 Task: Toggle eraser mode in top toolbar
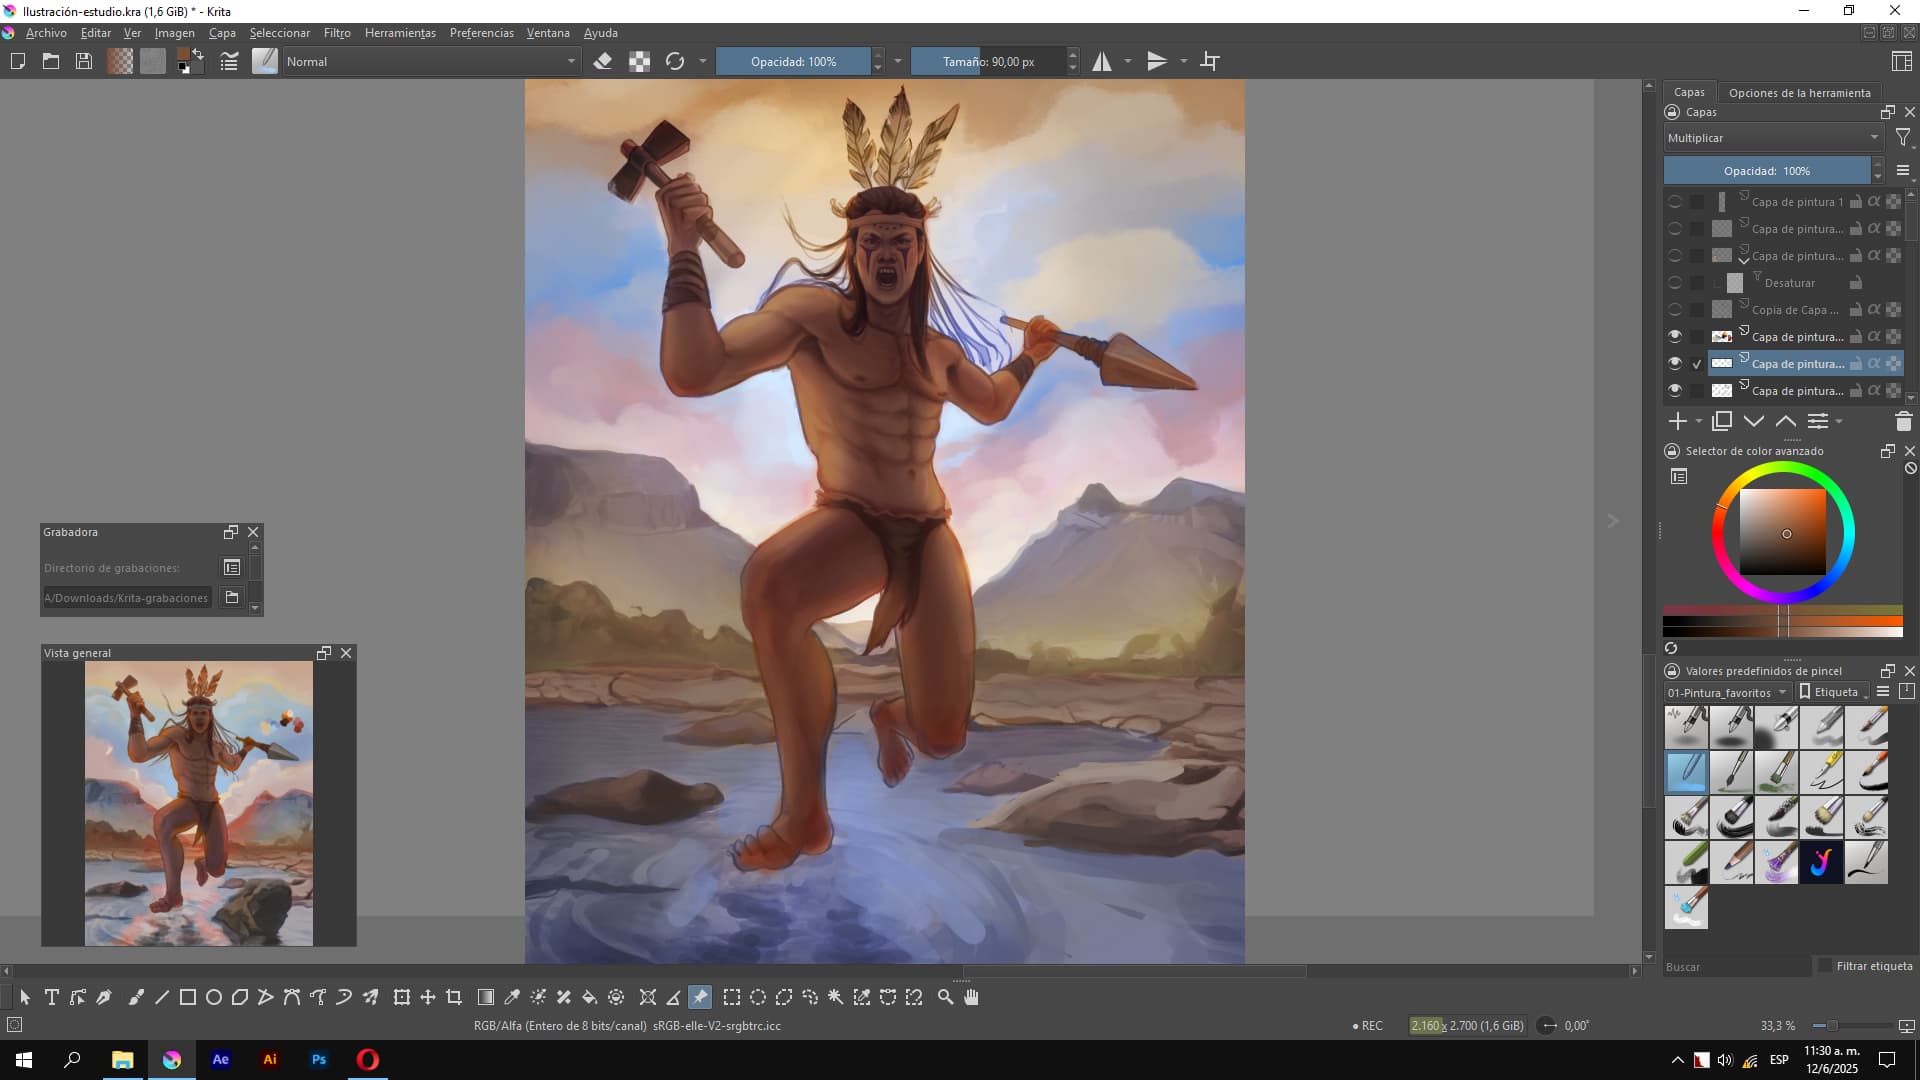click(x=602, y=61)
